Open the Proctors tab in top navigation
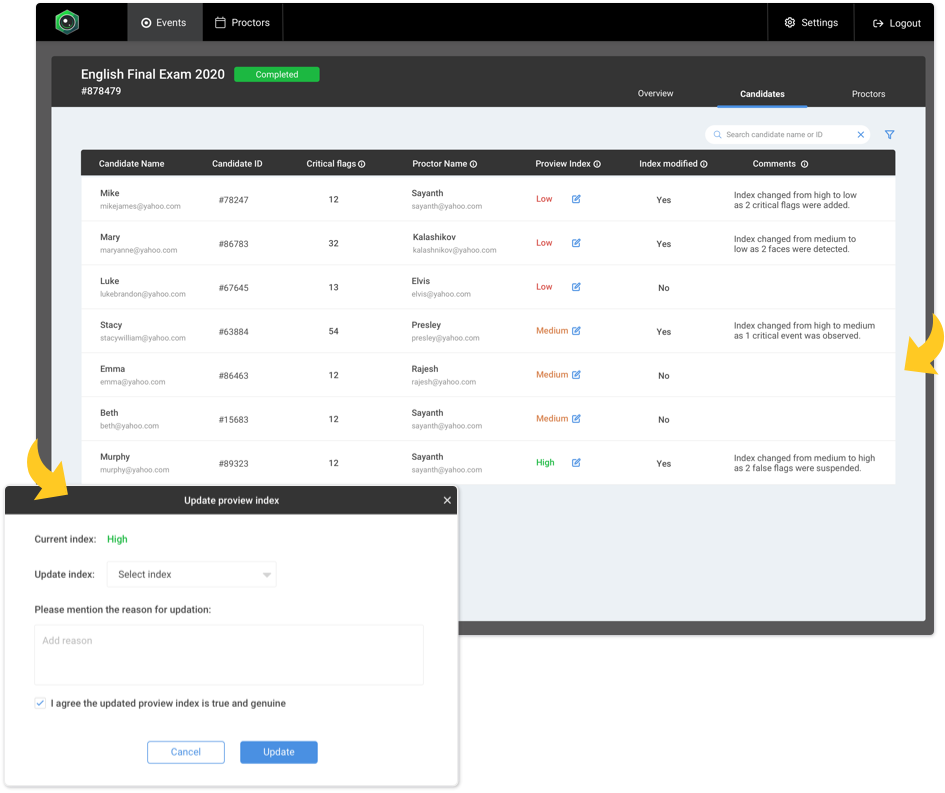The image size is (945, 793). [x=242, y=21]
